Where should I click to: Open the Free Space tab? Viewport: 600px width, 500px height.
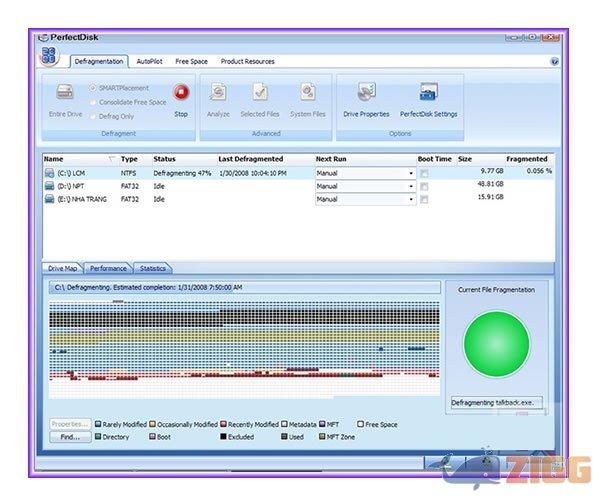pos(191,61)
